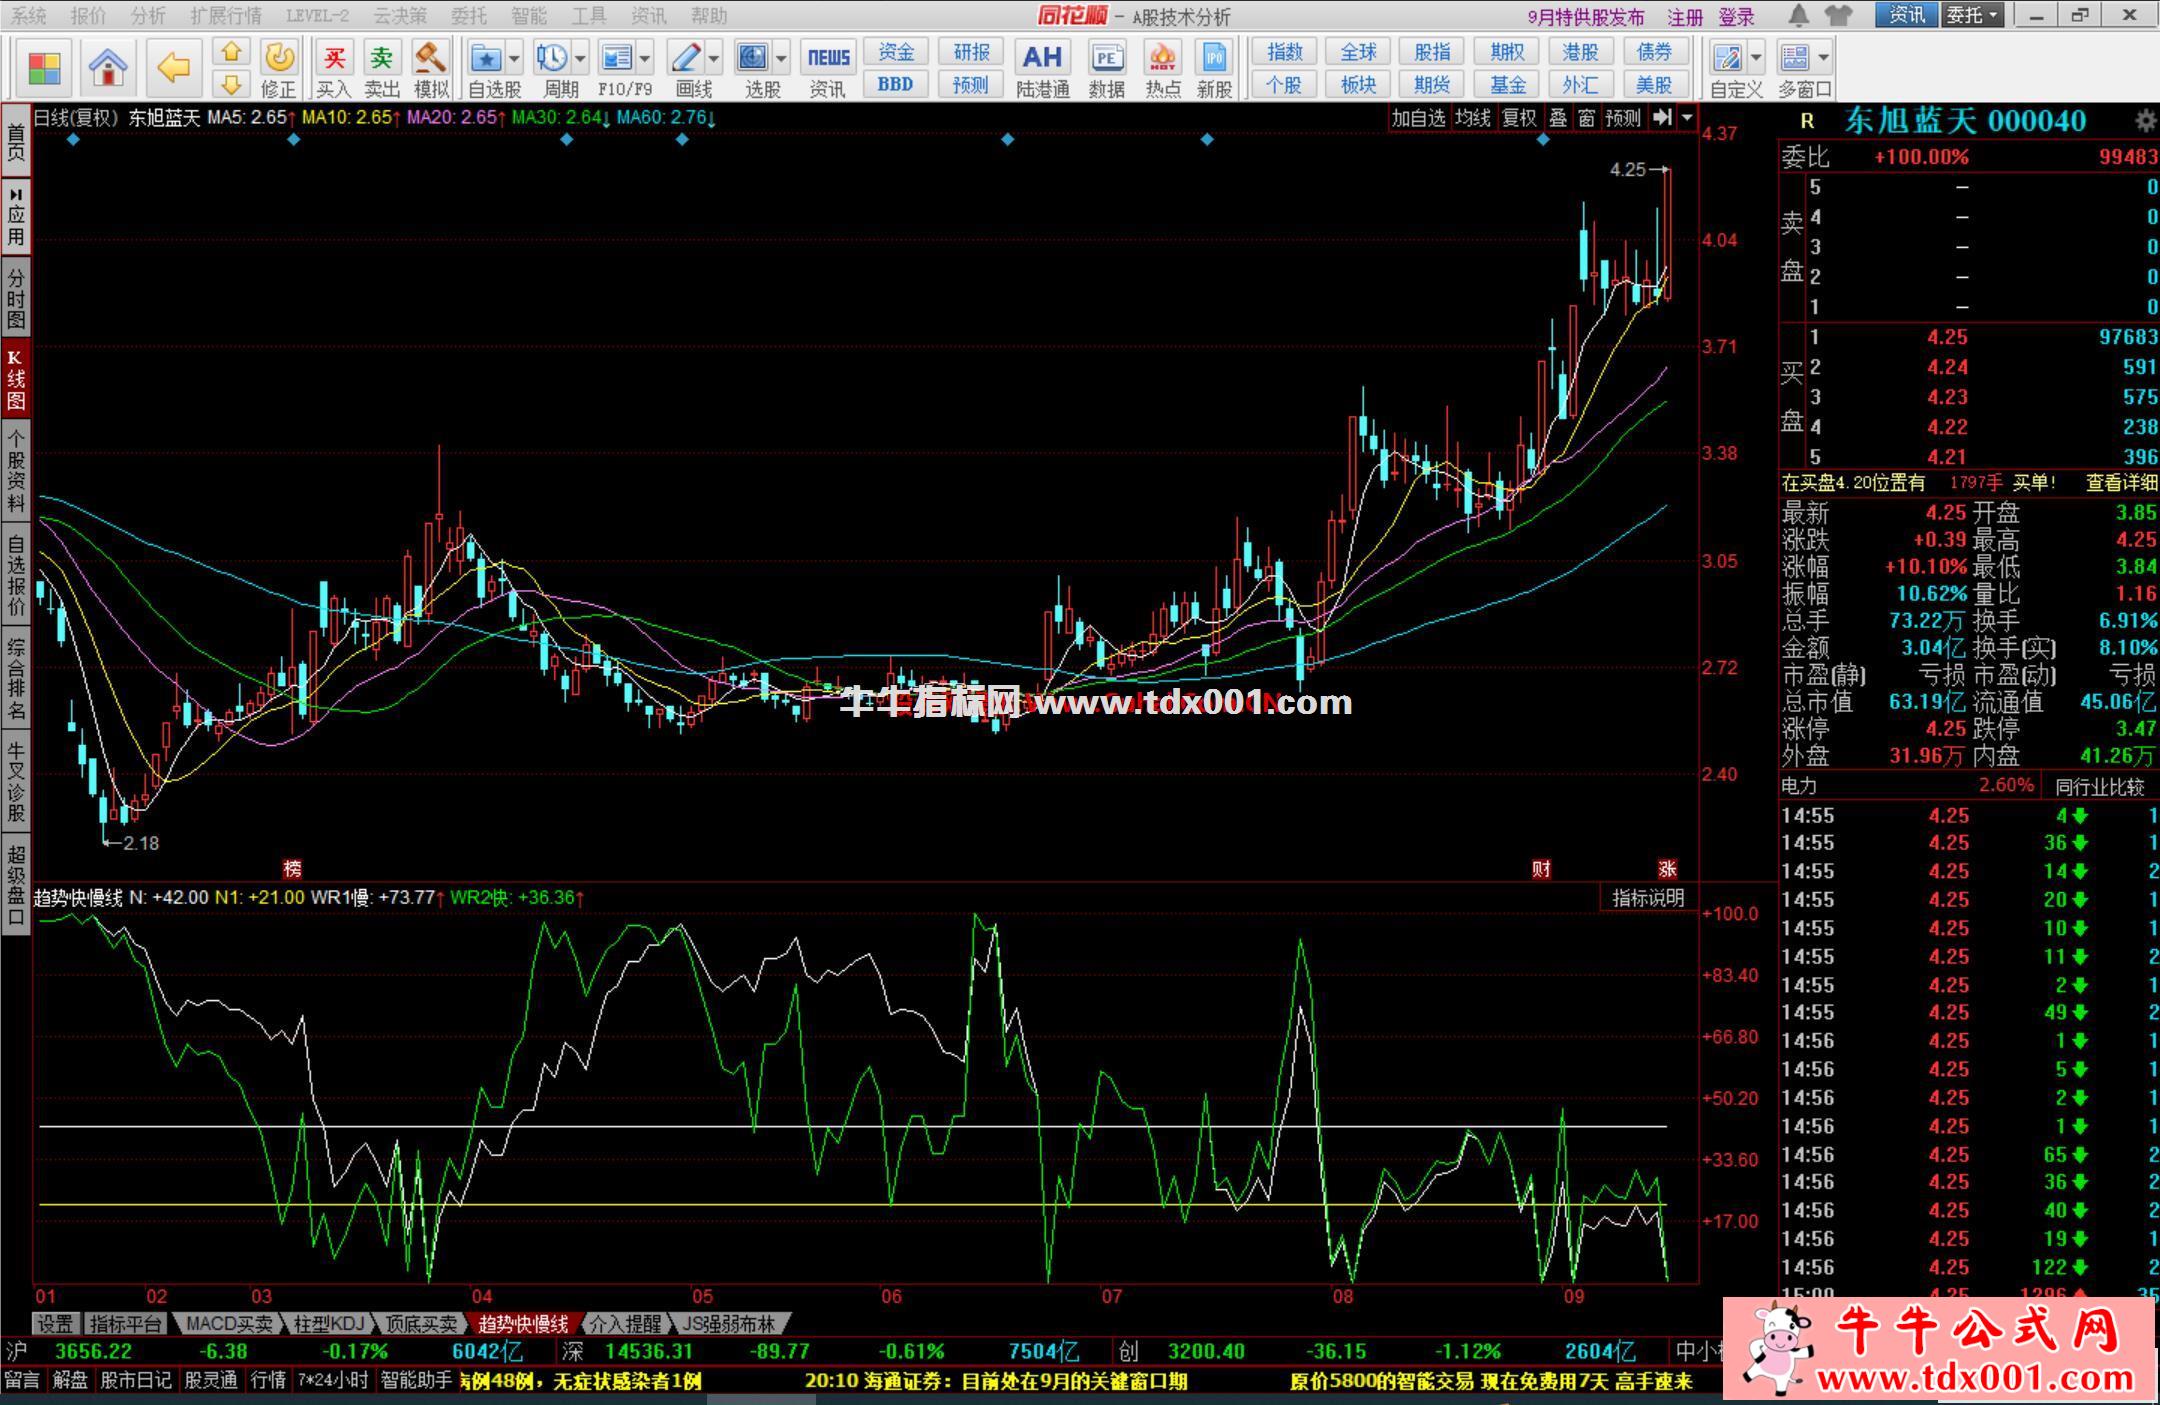Open the 扩展行情 menu

pyautogui.click(x=226, y=16)
